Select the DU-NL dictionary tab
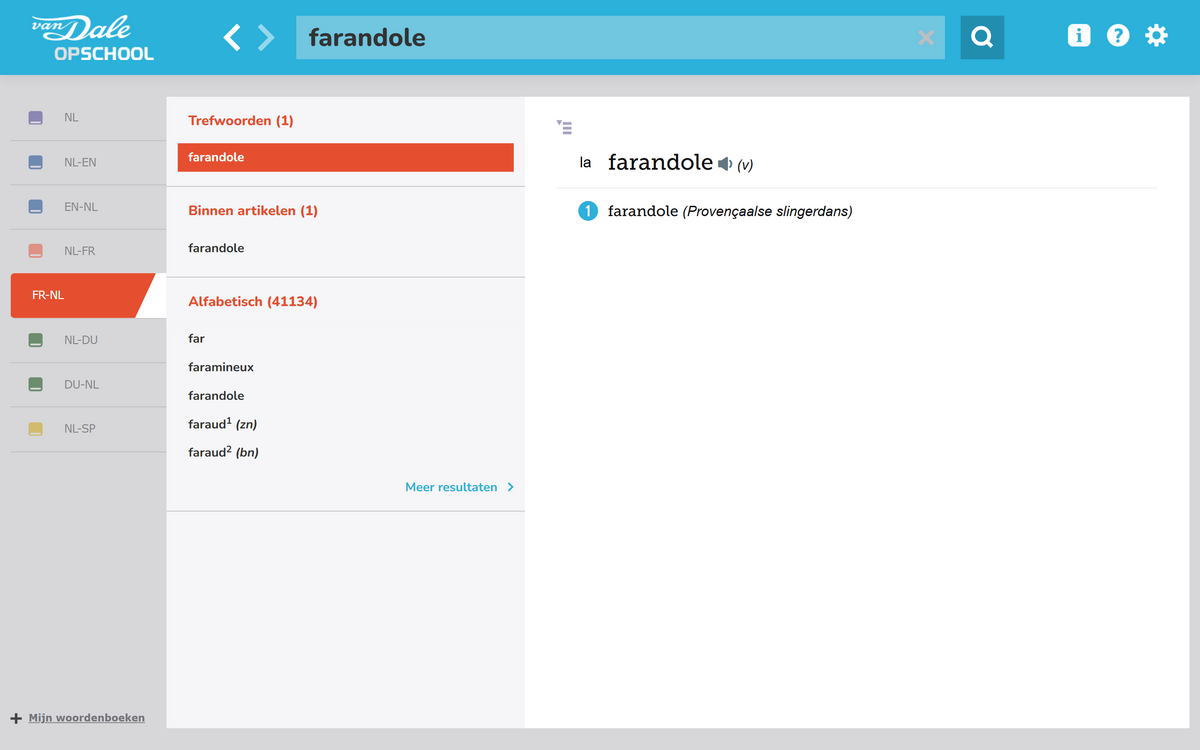 click(88, 384)
